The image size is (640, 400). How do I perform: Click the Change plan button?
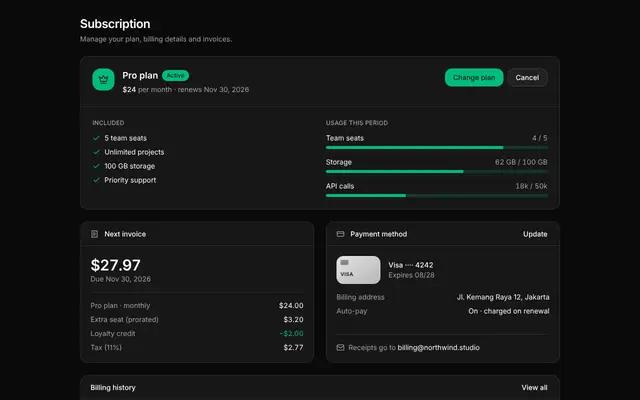pyautogui.click(x=474, y=78)
